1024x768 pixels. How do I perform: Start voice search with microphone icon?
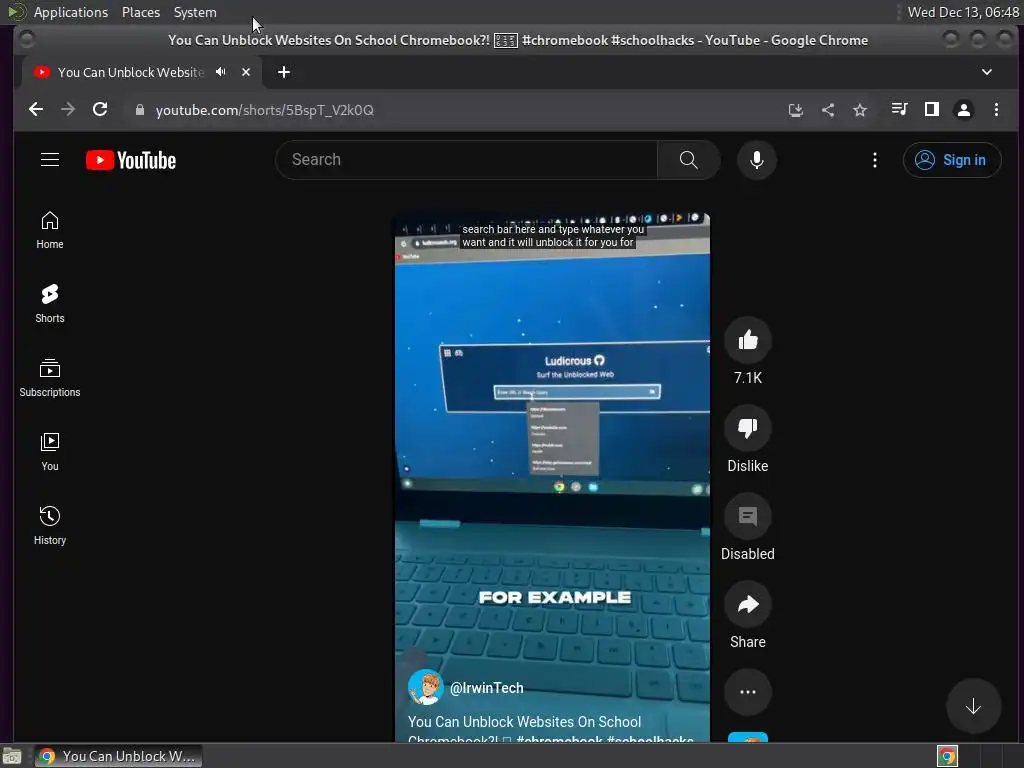[x=756, y=160]
